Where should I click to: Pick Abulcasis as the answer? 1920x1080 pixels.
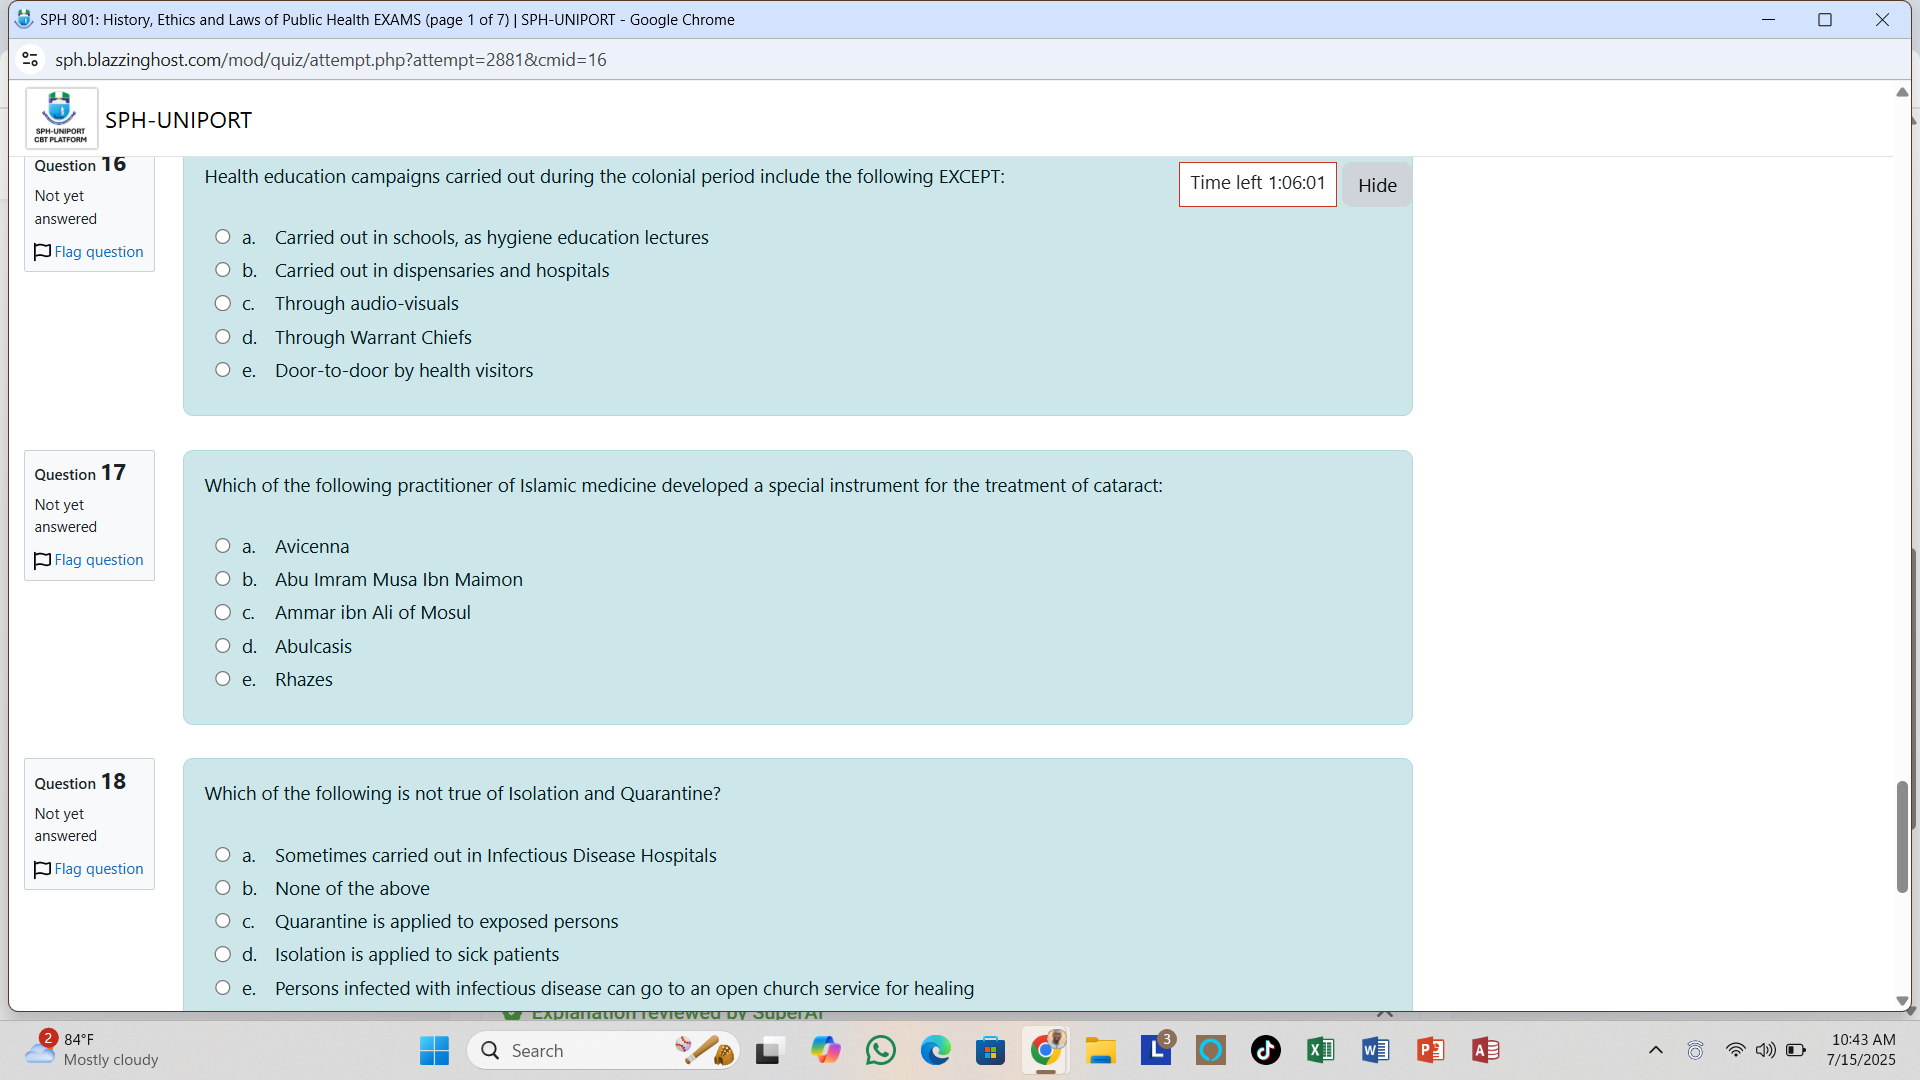223,646
